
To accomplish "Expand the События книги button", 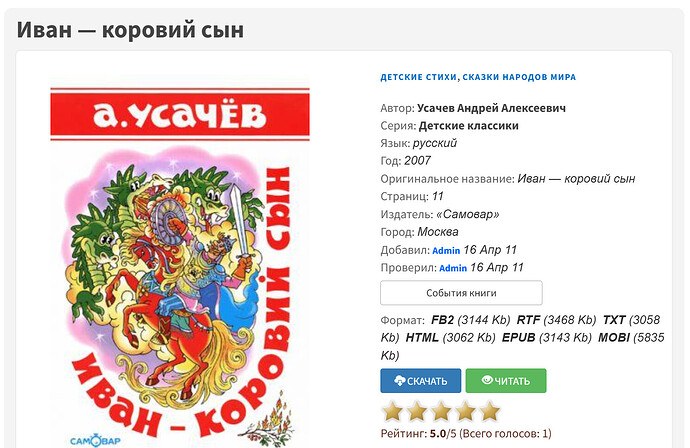I will 461,293.
